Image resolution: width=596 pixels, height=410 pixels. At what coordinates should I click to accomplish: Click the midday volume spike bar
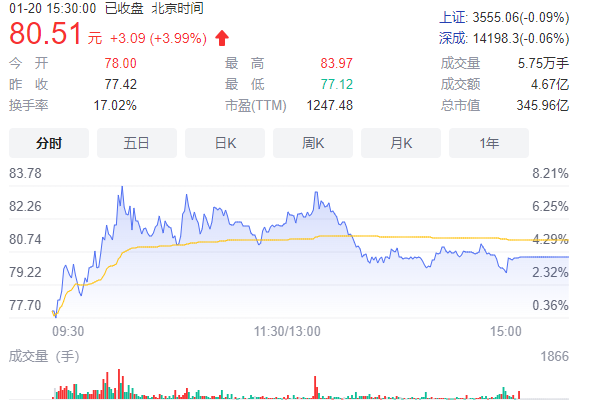tap(315, 387)
